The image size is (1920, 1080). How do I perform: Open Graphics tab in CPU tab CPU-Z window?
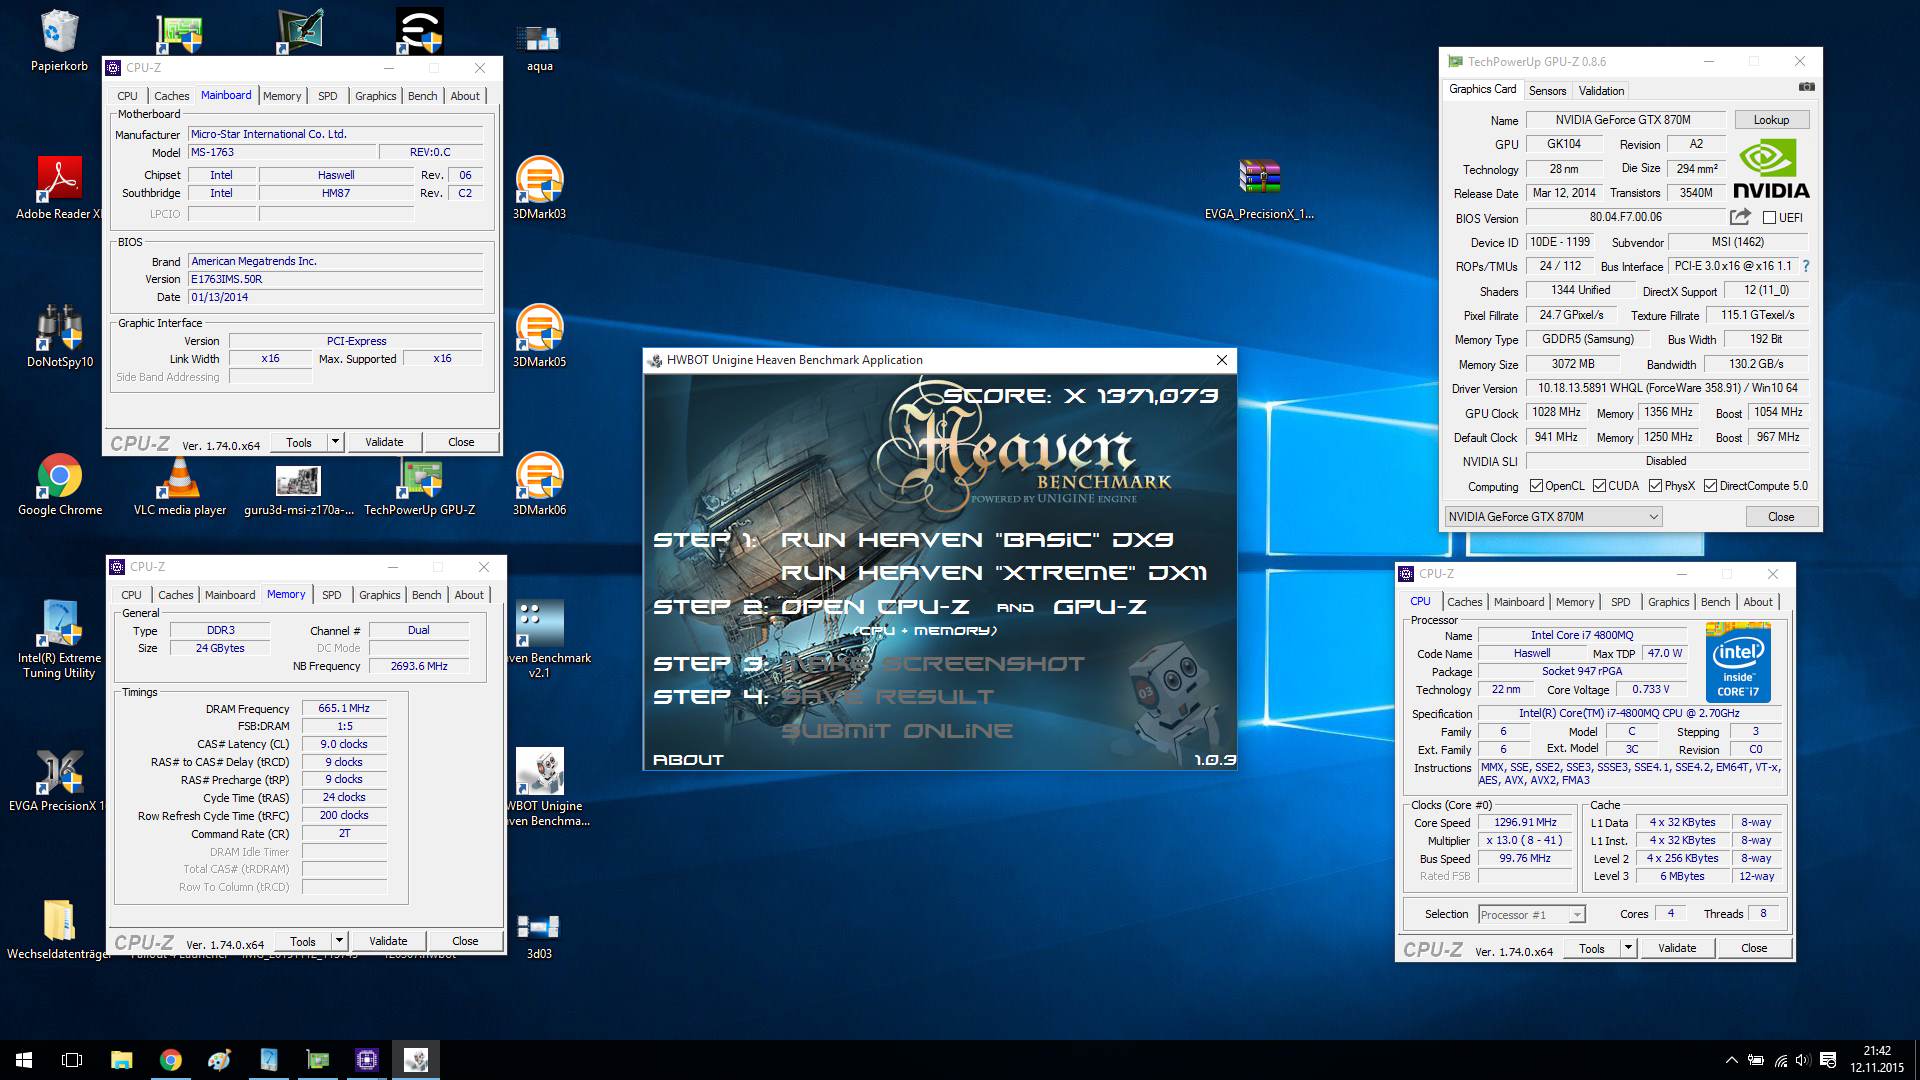1668,602
